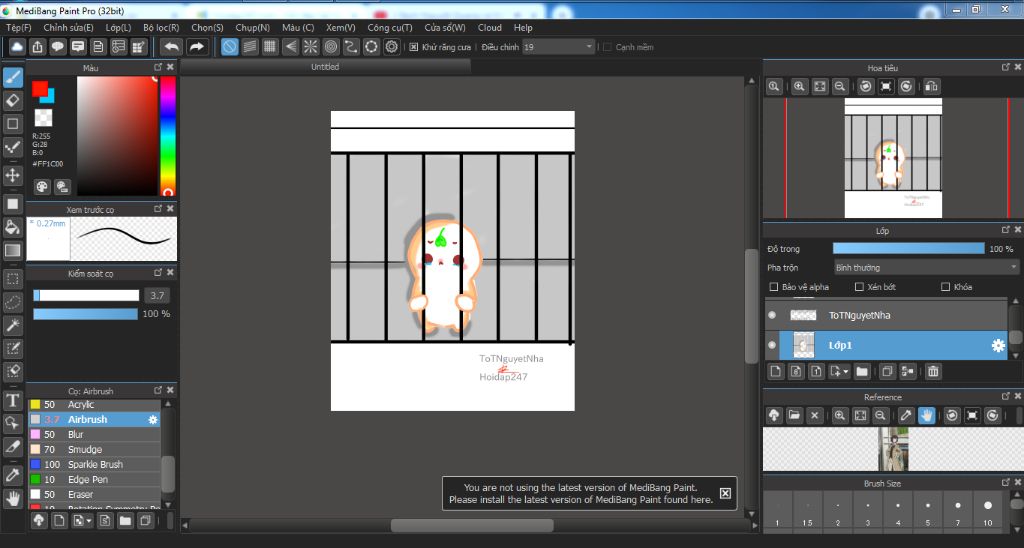Open the Lớp(L) menu

tap(118, 27)
